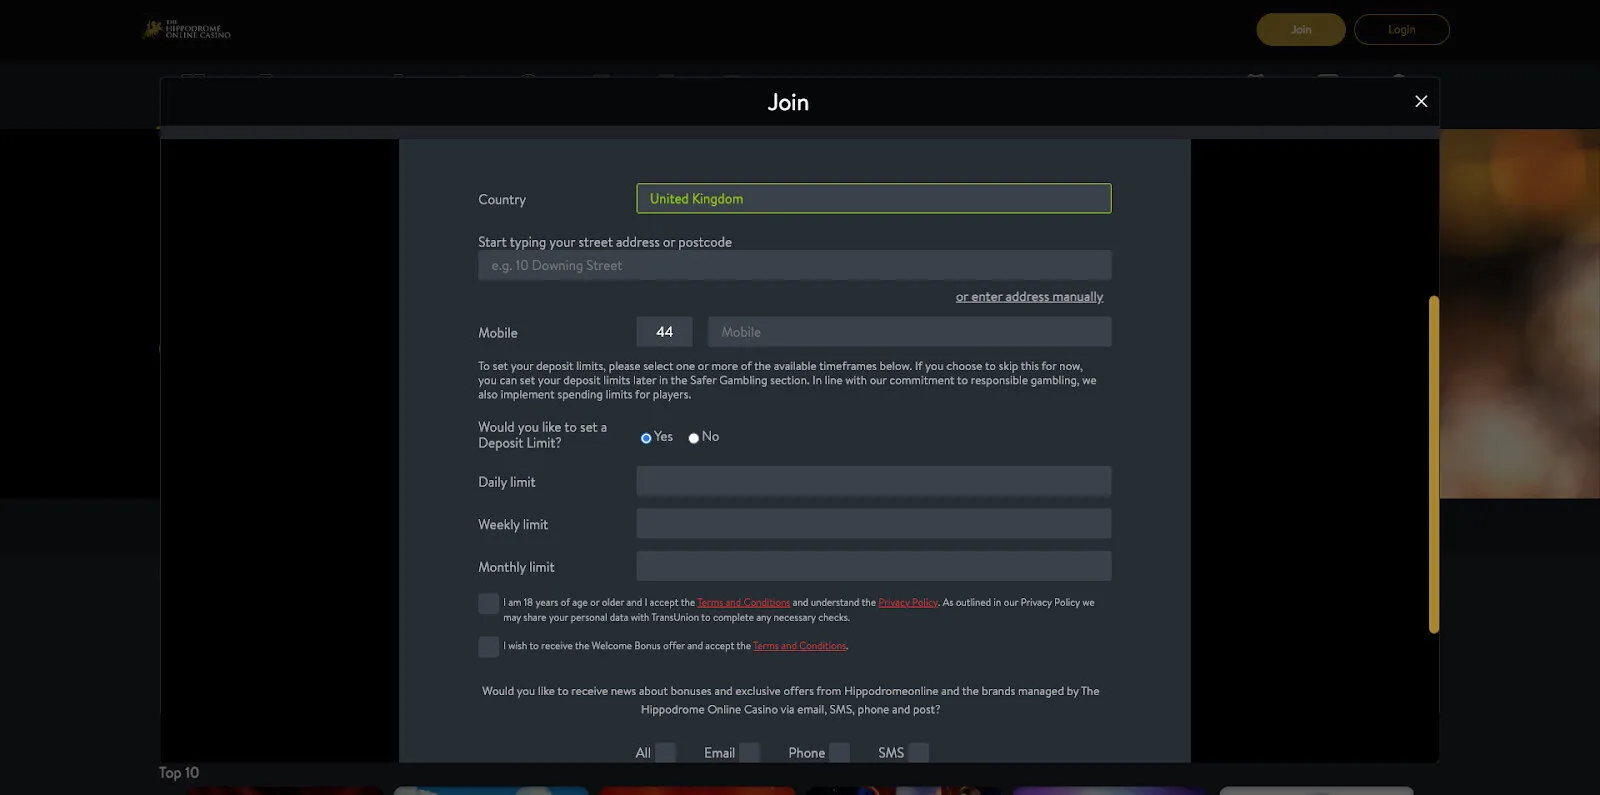Open Terms and Conditions link in age statement
This screenshot has width=1600, height=795.
(x=743, y=602)
